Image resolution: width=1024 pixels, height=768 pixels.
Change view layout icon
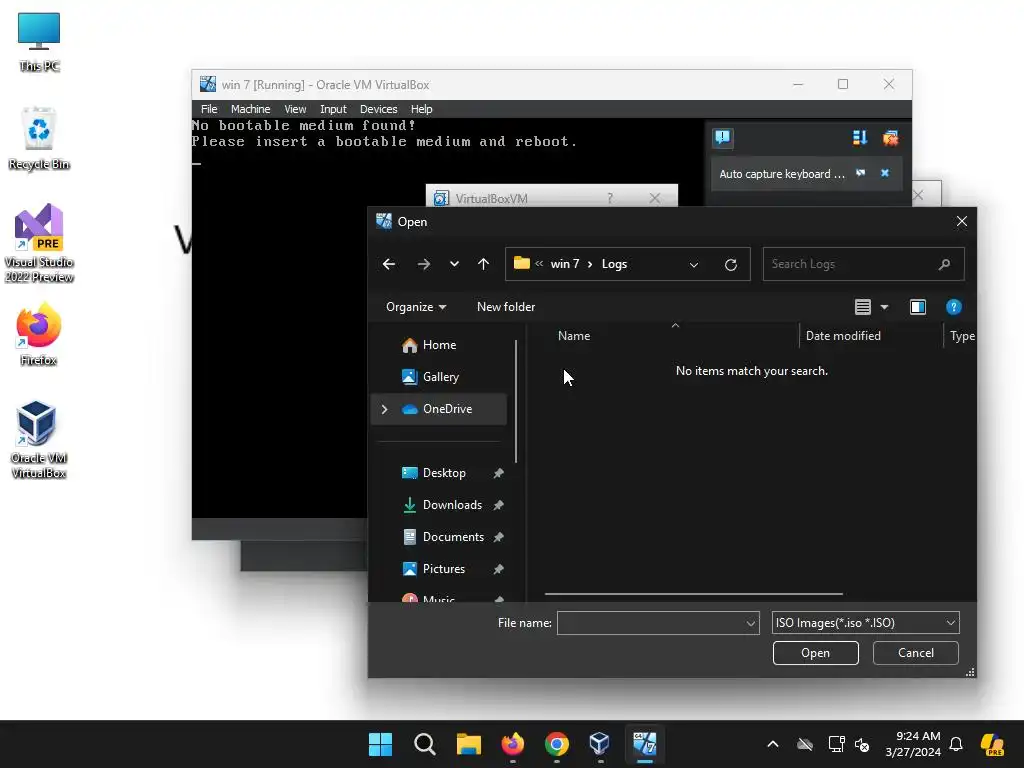(x=863, y=307)
